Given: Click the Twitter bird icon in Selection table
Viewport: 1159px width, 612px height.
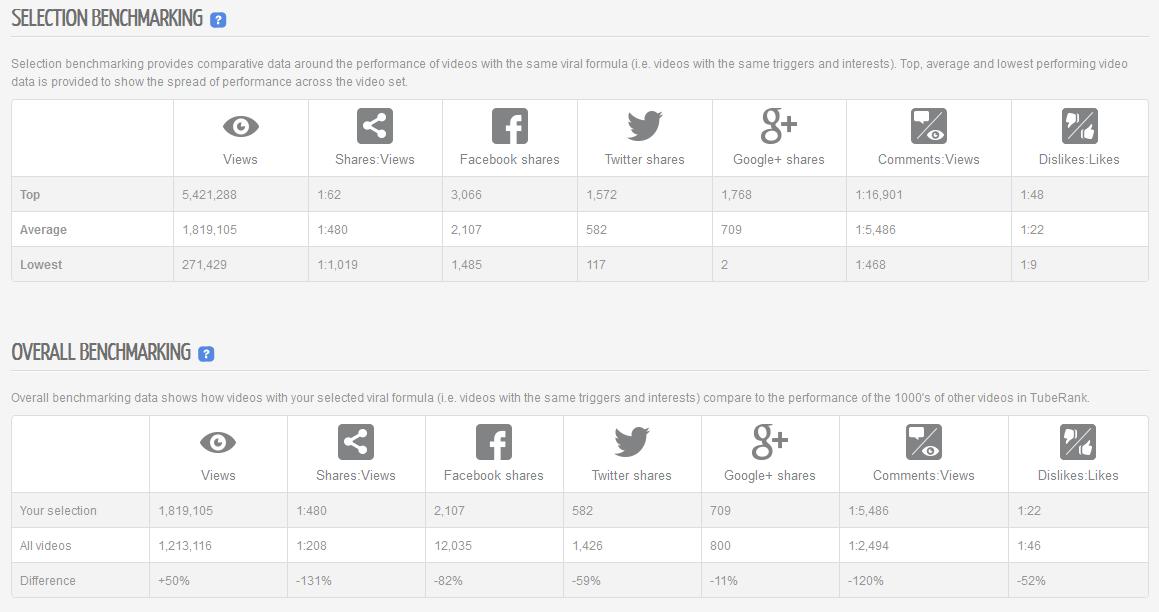Looking at the screenshot, I should (x=645, y=126).
